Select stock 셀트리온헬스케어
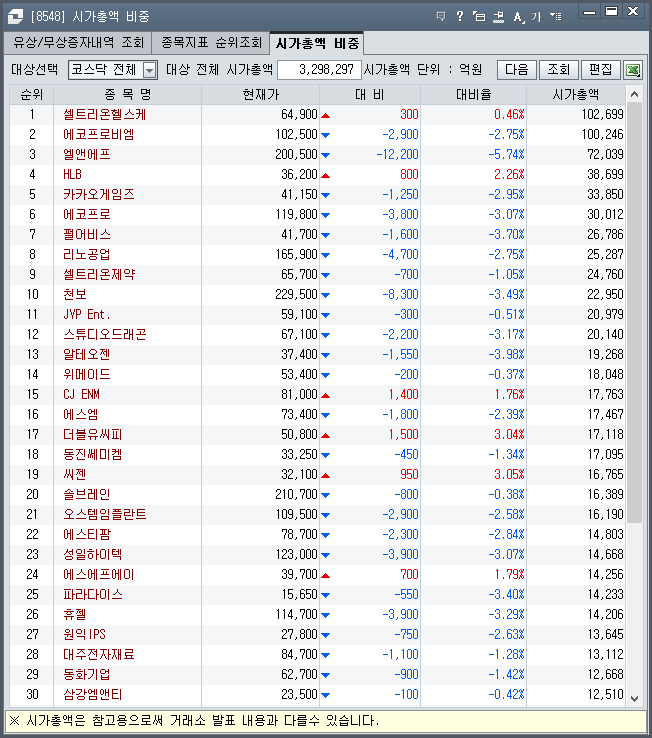This screenshot has height=738, width=652. point(105,114)
